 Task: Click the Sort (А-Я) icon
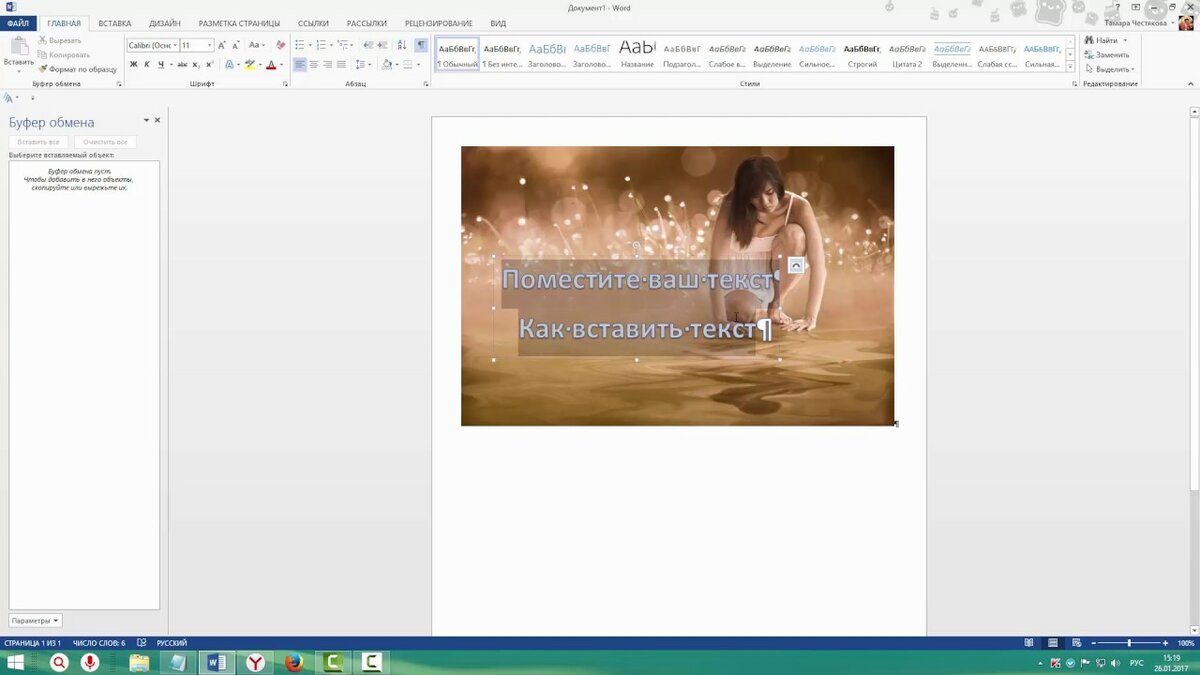click(402, 45)
